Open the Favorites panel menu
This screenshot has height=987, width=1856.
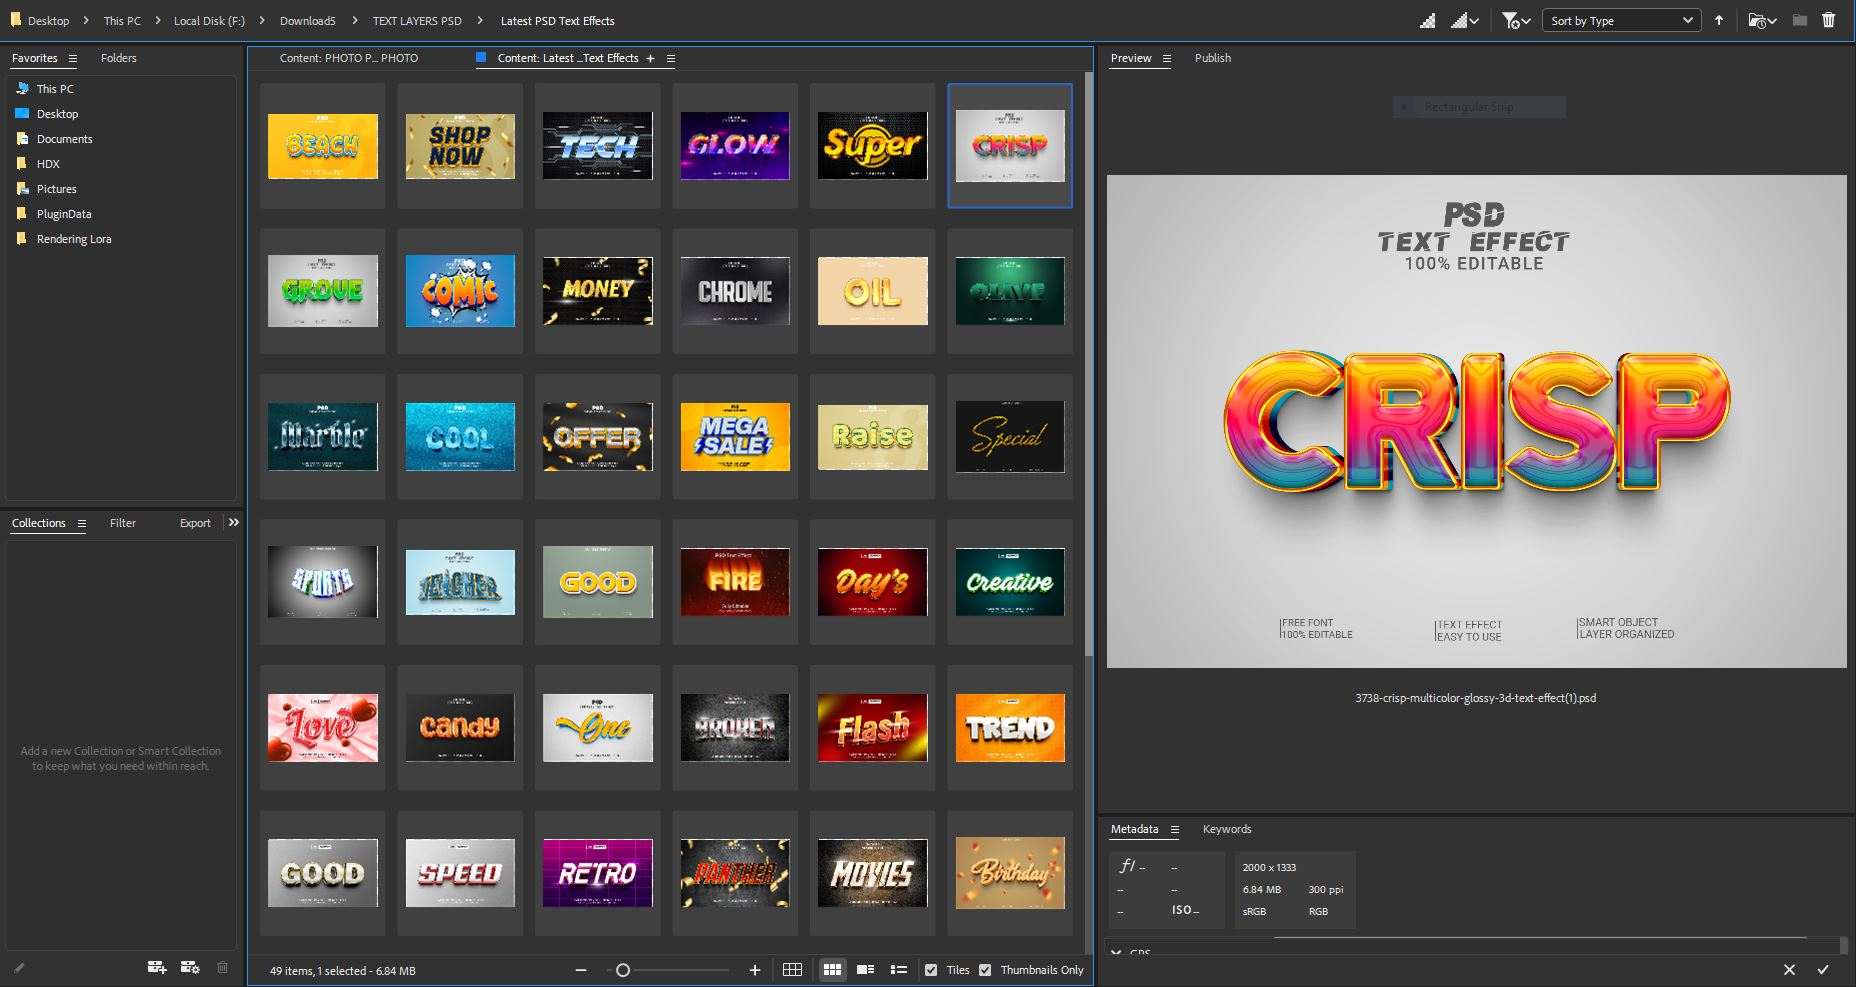tap(72, 58)
